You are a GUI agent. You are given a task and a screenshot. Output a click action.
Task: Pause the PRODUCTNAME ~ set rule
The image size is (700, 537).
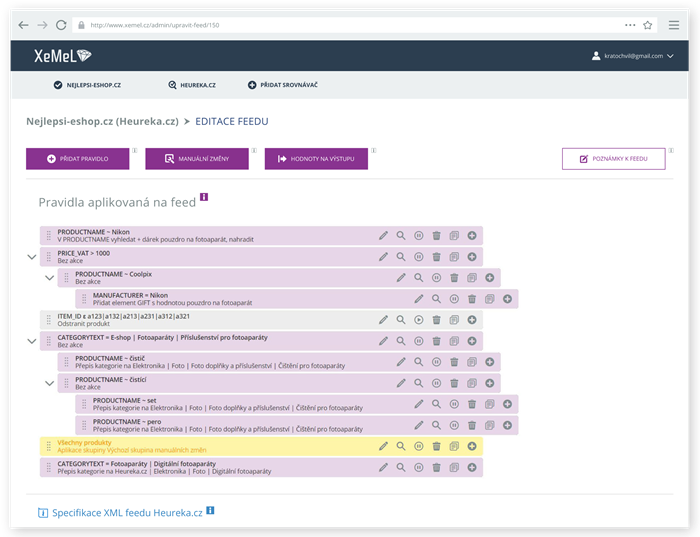pos(454,404)
